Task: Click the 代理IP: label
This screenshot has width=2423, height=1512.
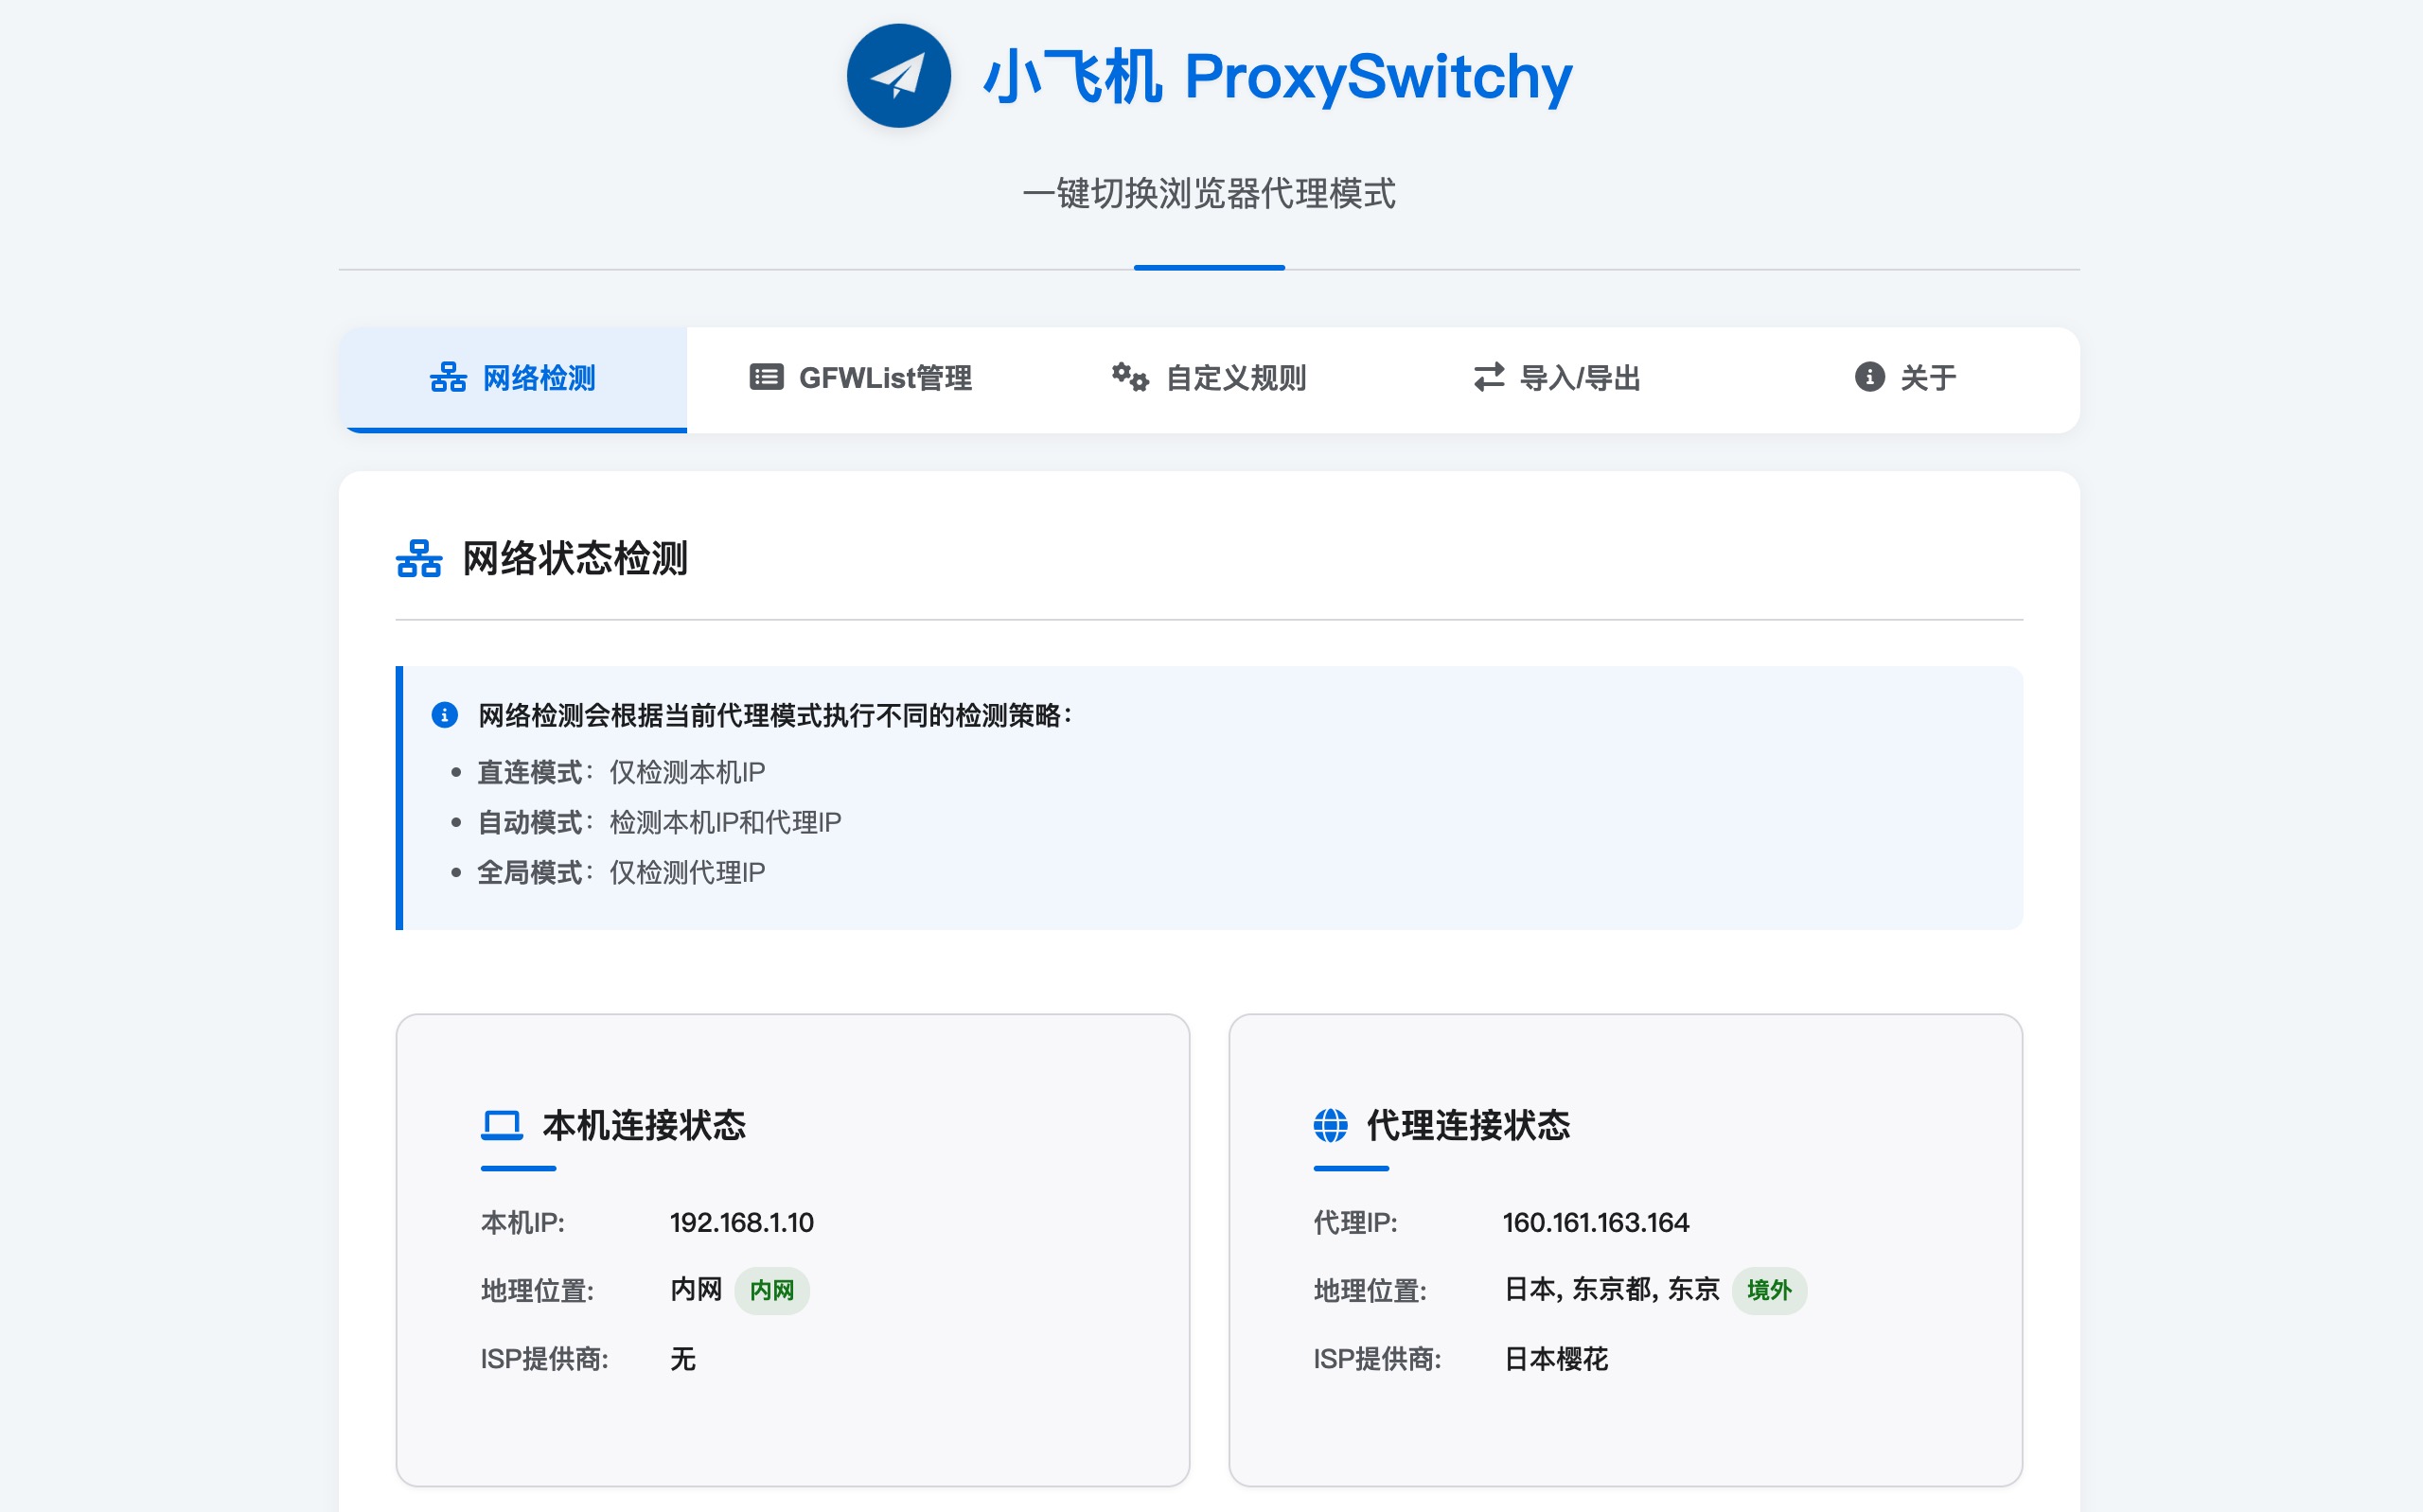Action: (1355, 1223)
